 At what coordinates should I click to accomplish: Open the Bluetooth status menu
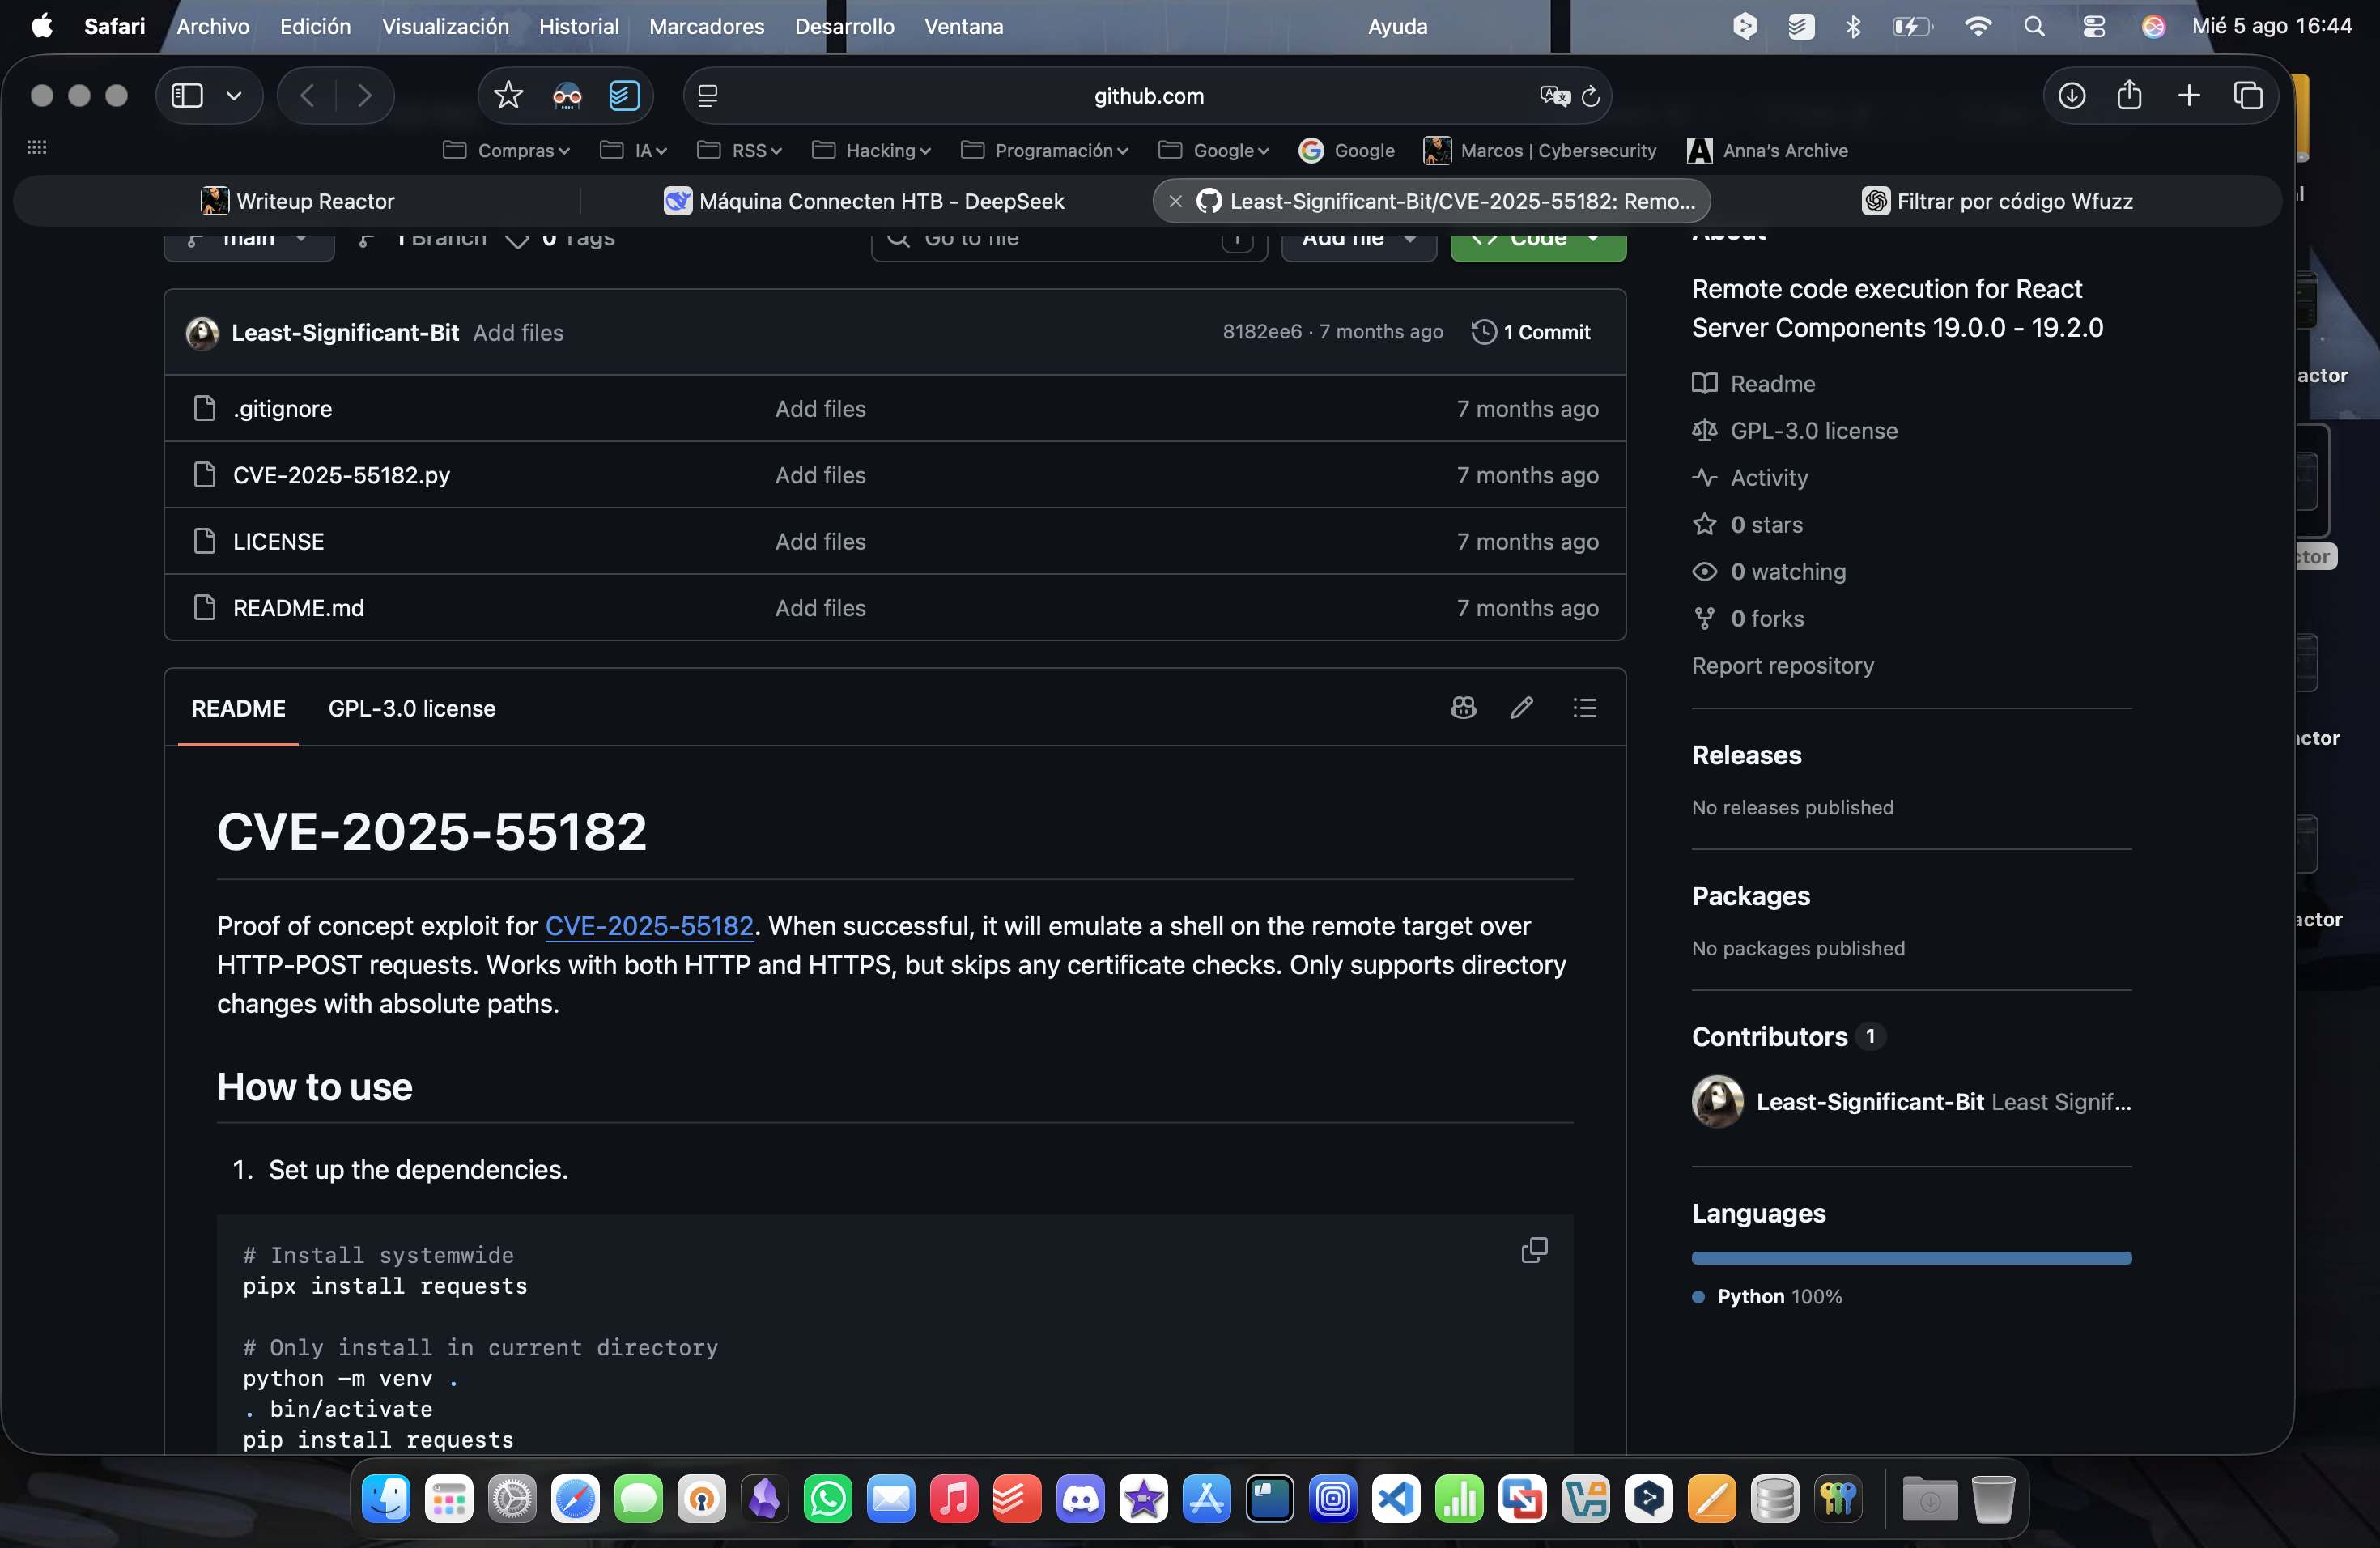(x=1853, y=26)
